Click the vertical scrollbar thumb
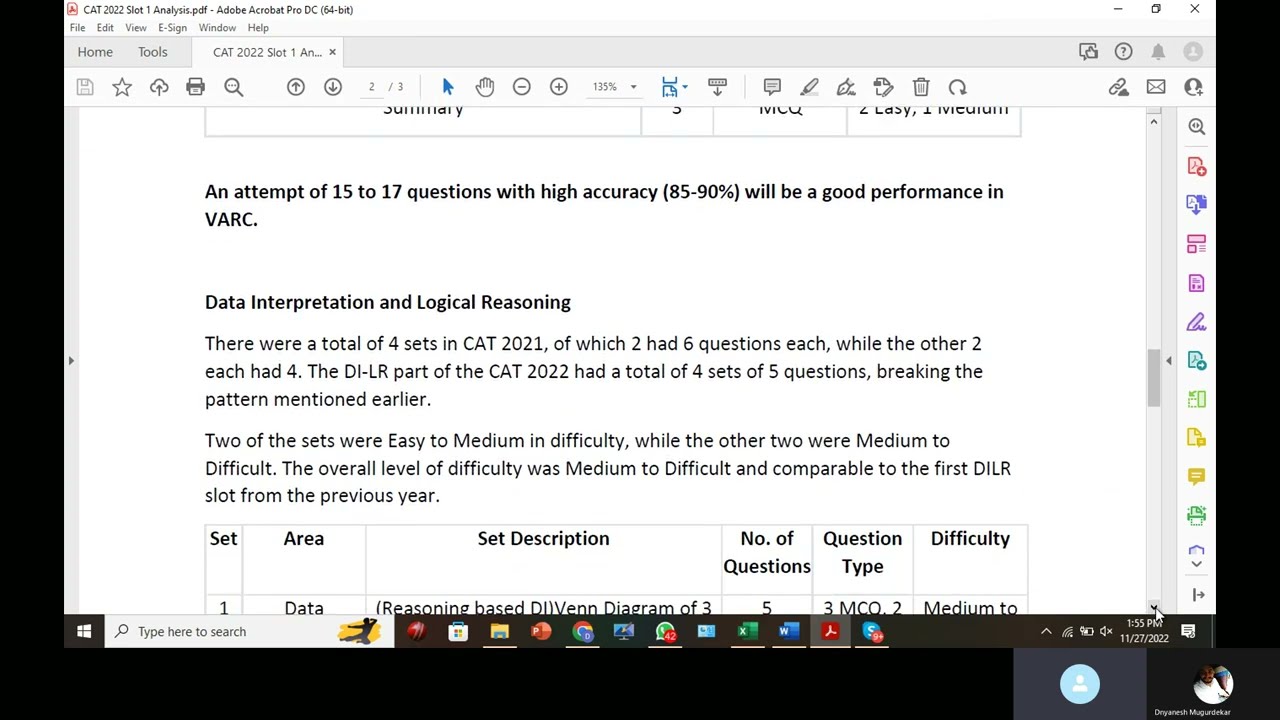 pos(1154,378)
